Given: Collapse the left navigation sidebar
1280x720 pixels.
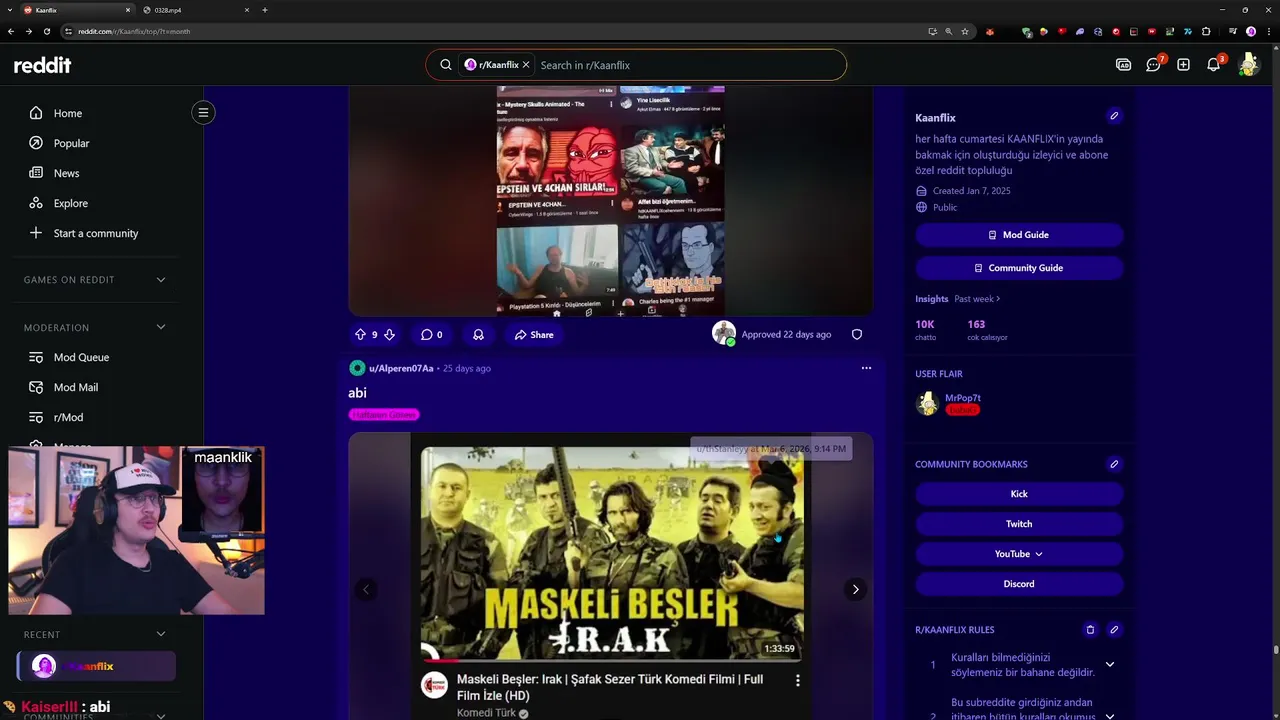Looking at the screenshot, I should pyautogui.click(x=203, y=112).
